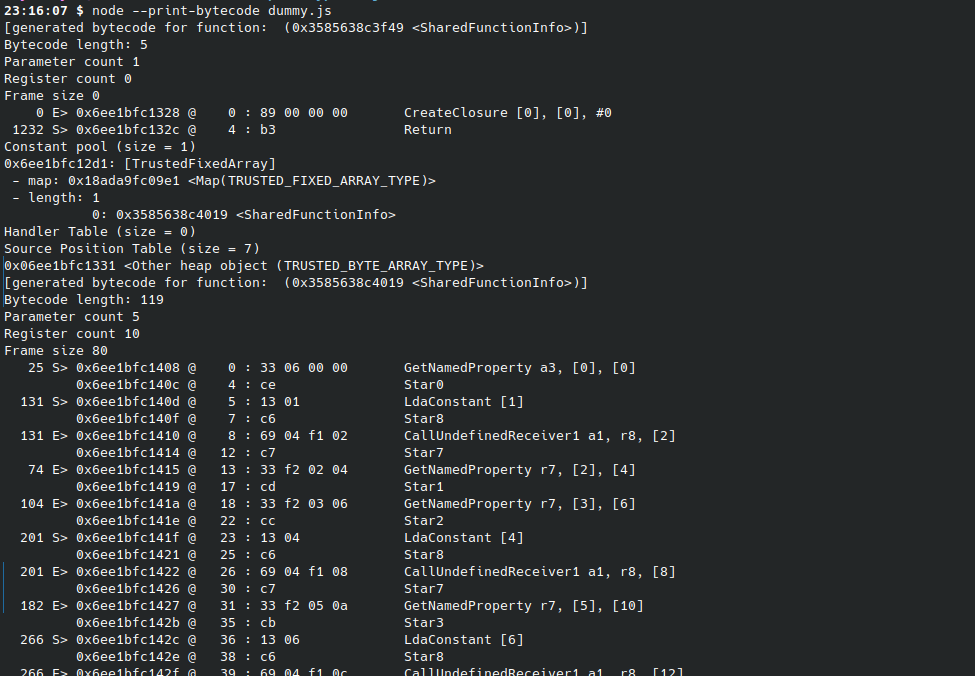
Task: Click the "Source Position Table (size = 7)" line
Action: [x=132, y=248]
